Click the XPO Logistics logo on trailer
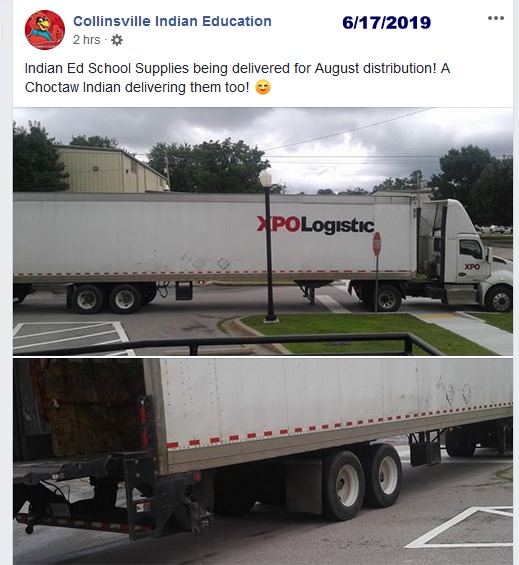 click(315, 225)
